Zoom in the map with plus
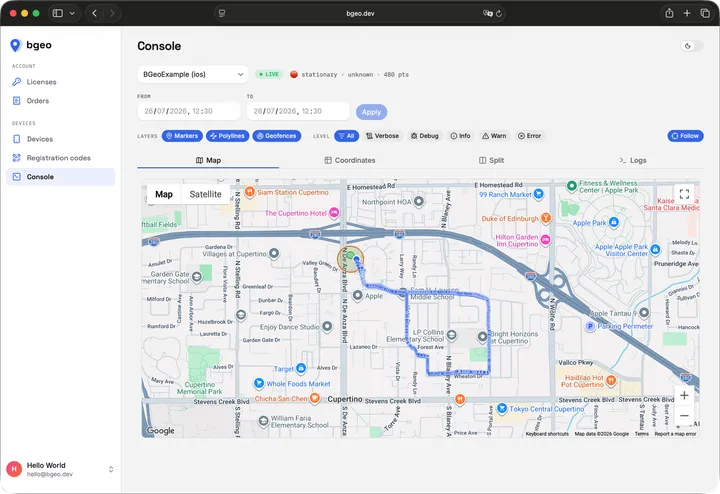 684,395
